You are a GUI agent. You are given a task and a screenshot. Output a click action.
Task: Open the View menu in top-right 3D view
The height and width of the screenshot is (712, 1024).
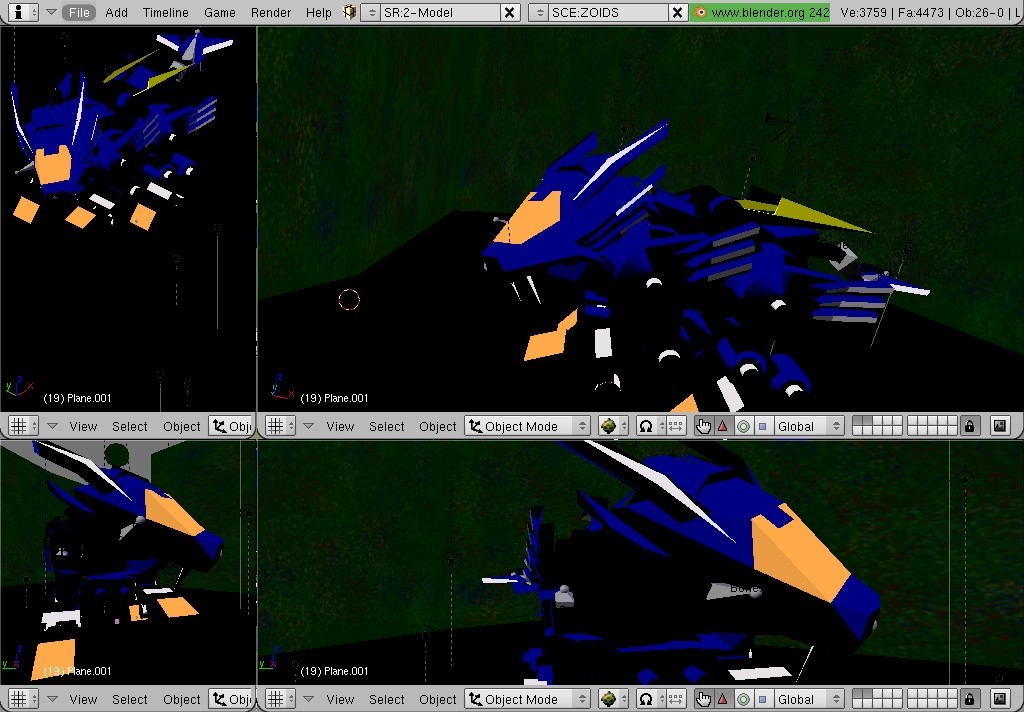pyautogui.click(x=340, y=427)
